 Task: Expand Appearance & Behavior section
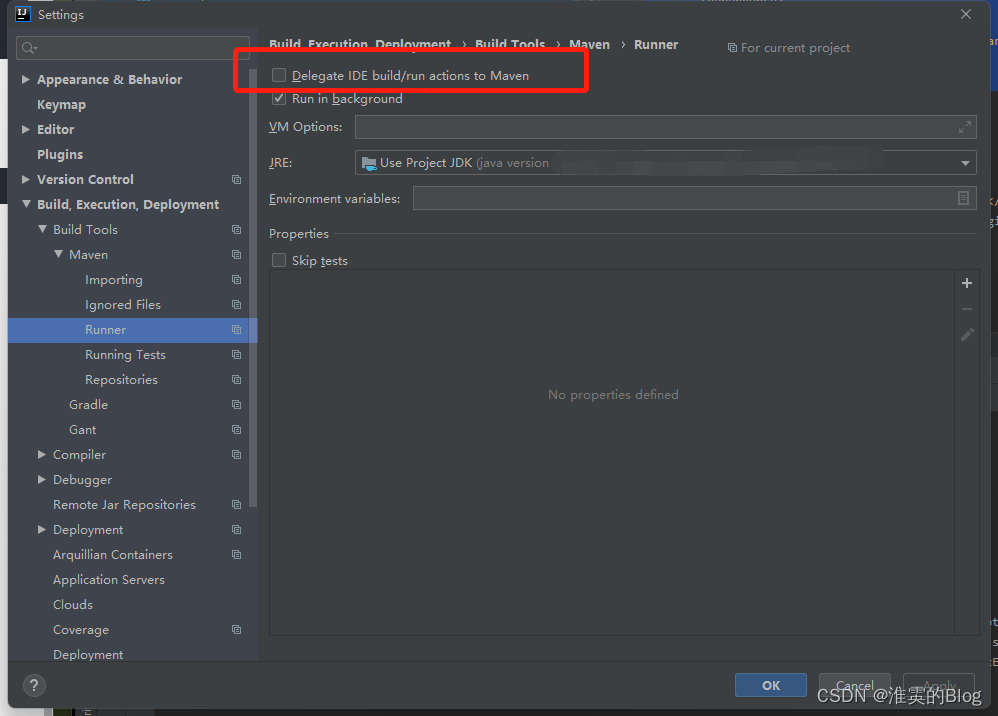point(25,80)
